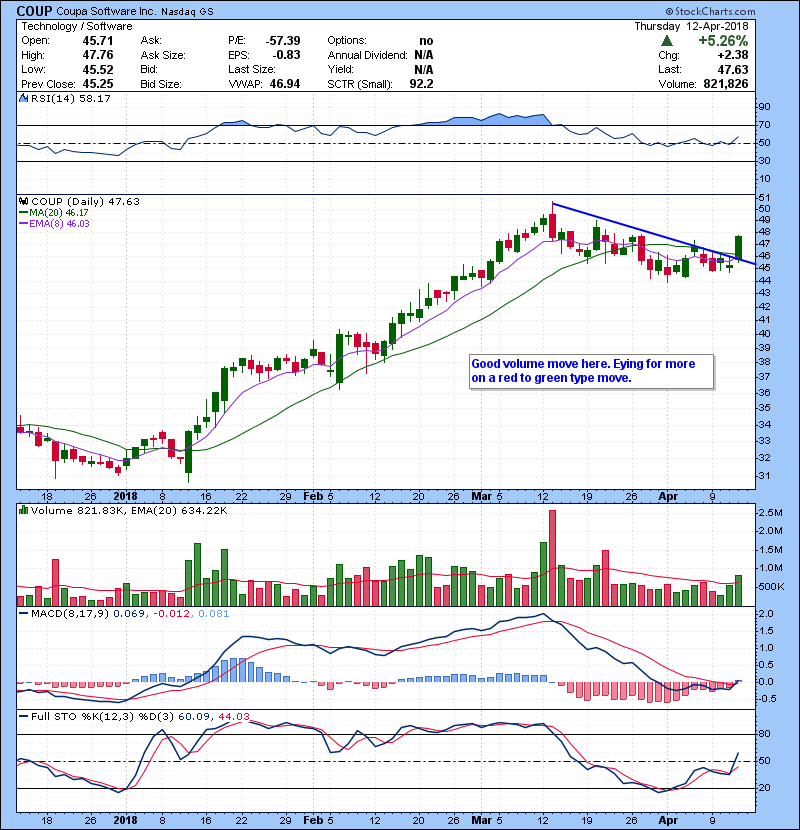This screenshot has width=800, height=830.
Task: Click the High value 47.76
Action: coord(97,55)
